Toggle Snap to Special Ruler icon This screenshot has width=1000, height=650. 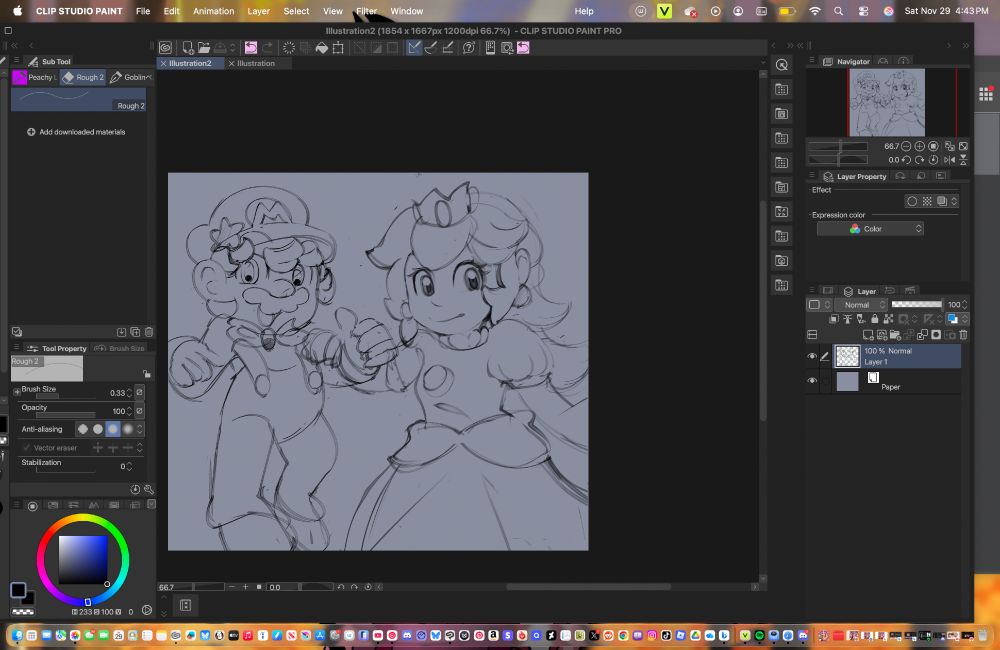[x=431, y=48]
